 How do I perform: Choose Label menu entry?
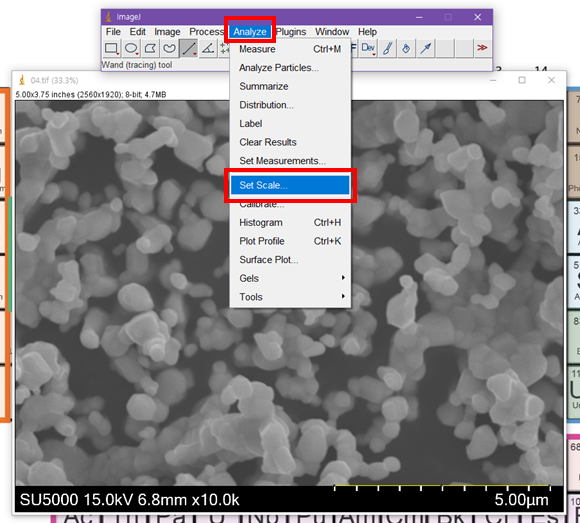tap(290, 124)
